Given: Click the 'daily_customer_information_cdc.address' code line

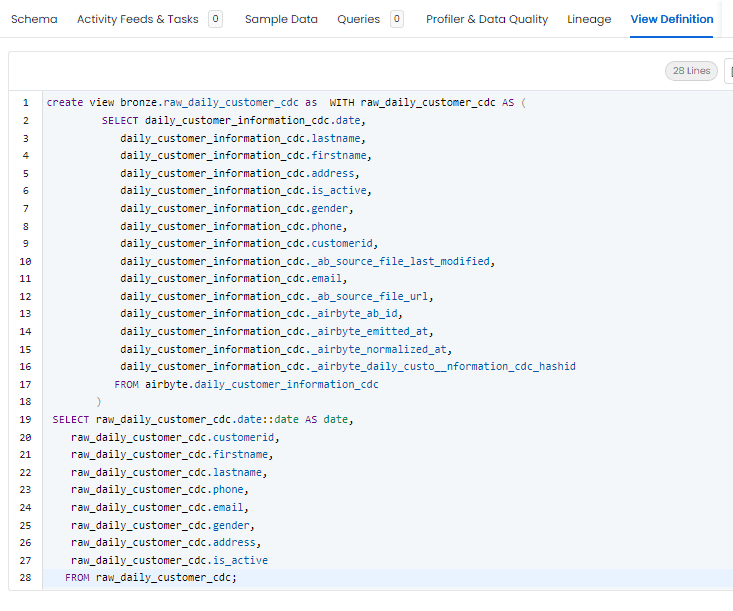Looking at the screenshot, I should (240, 173).
